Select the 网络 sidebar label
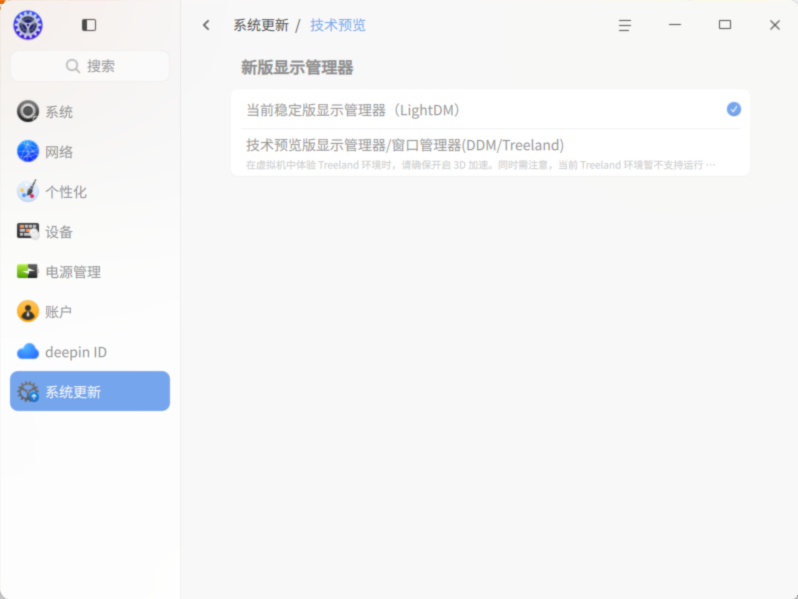The height and width of the screenshot is (599, 798). pyautogui.click(x=59, y=152)
